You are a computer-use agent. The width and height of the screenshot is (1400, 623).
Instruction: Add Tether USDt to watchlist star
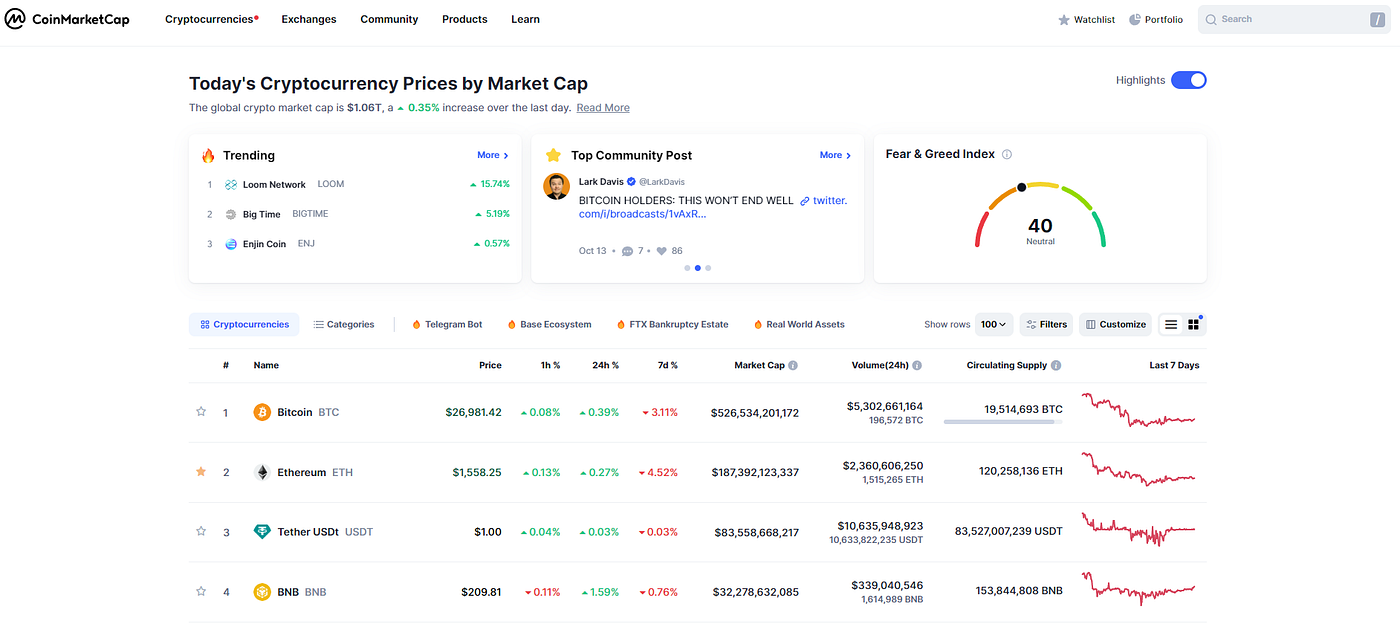pos(201,532)
